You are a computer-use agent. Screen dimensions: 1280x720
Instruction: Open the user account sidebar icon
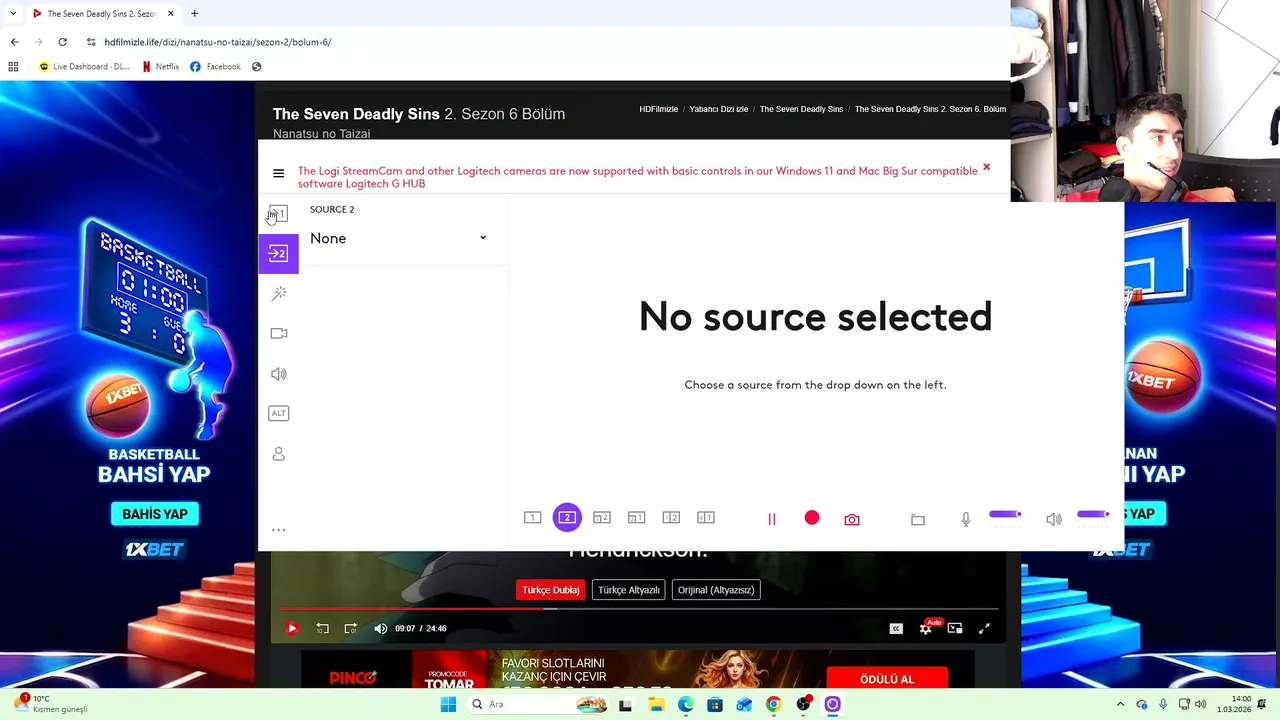click(x=279, y=454)
